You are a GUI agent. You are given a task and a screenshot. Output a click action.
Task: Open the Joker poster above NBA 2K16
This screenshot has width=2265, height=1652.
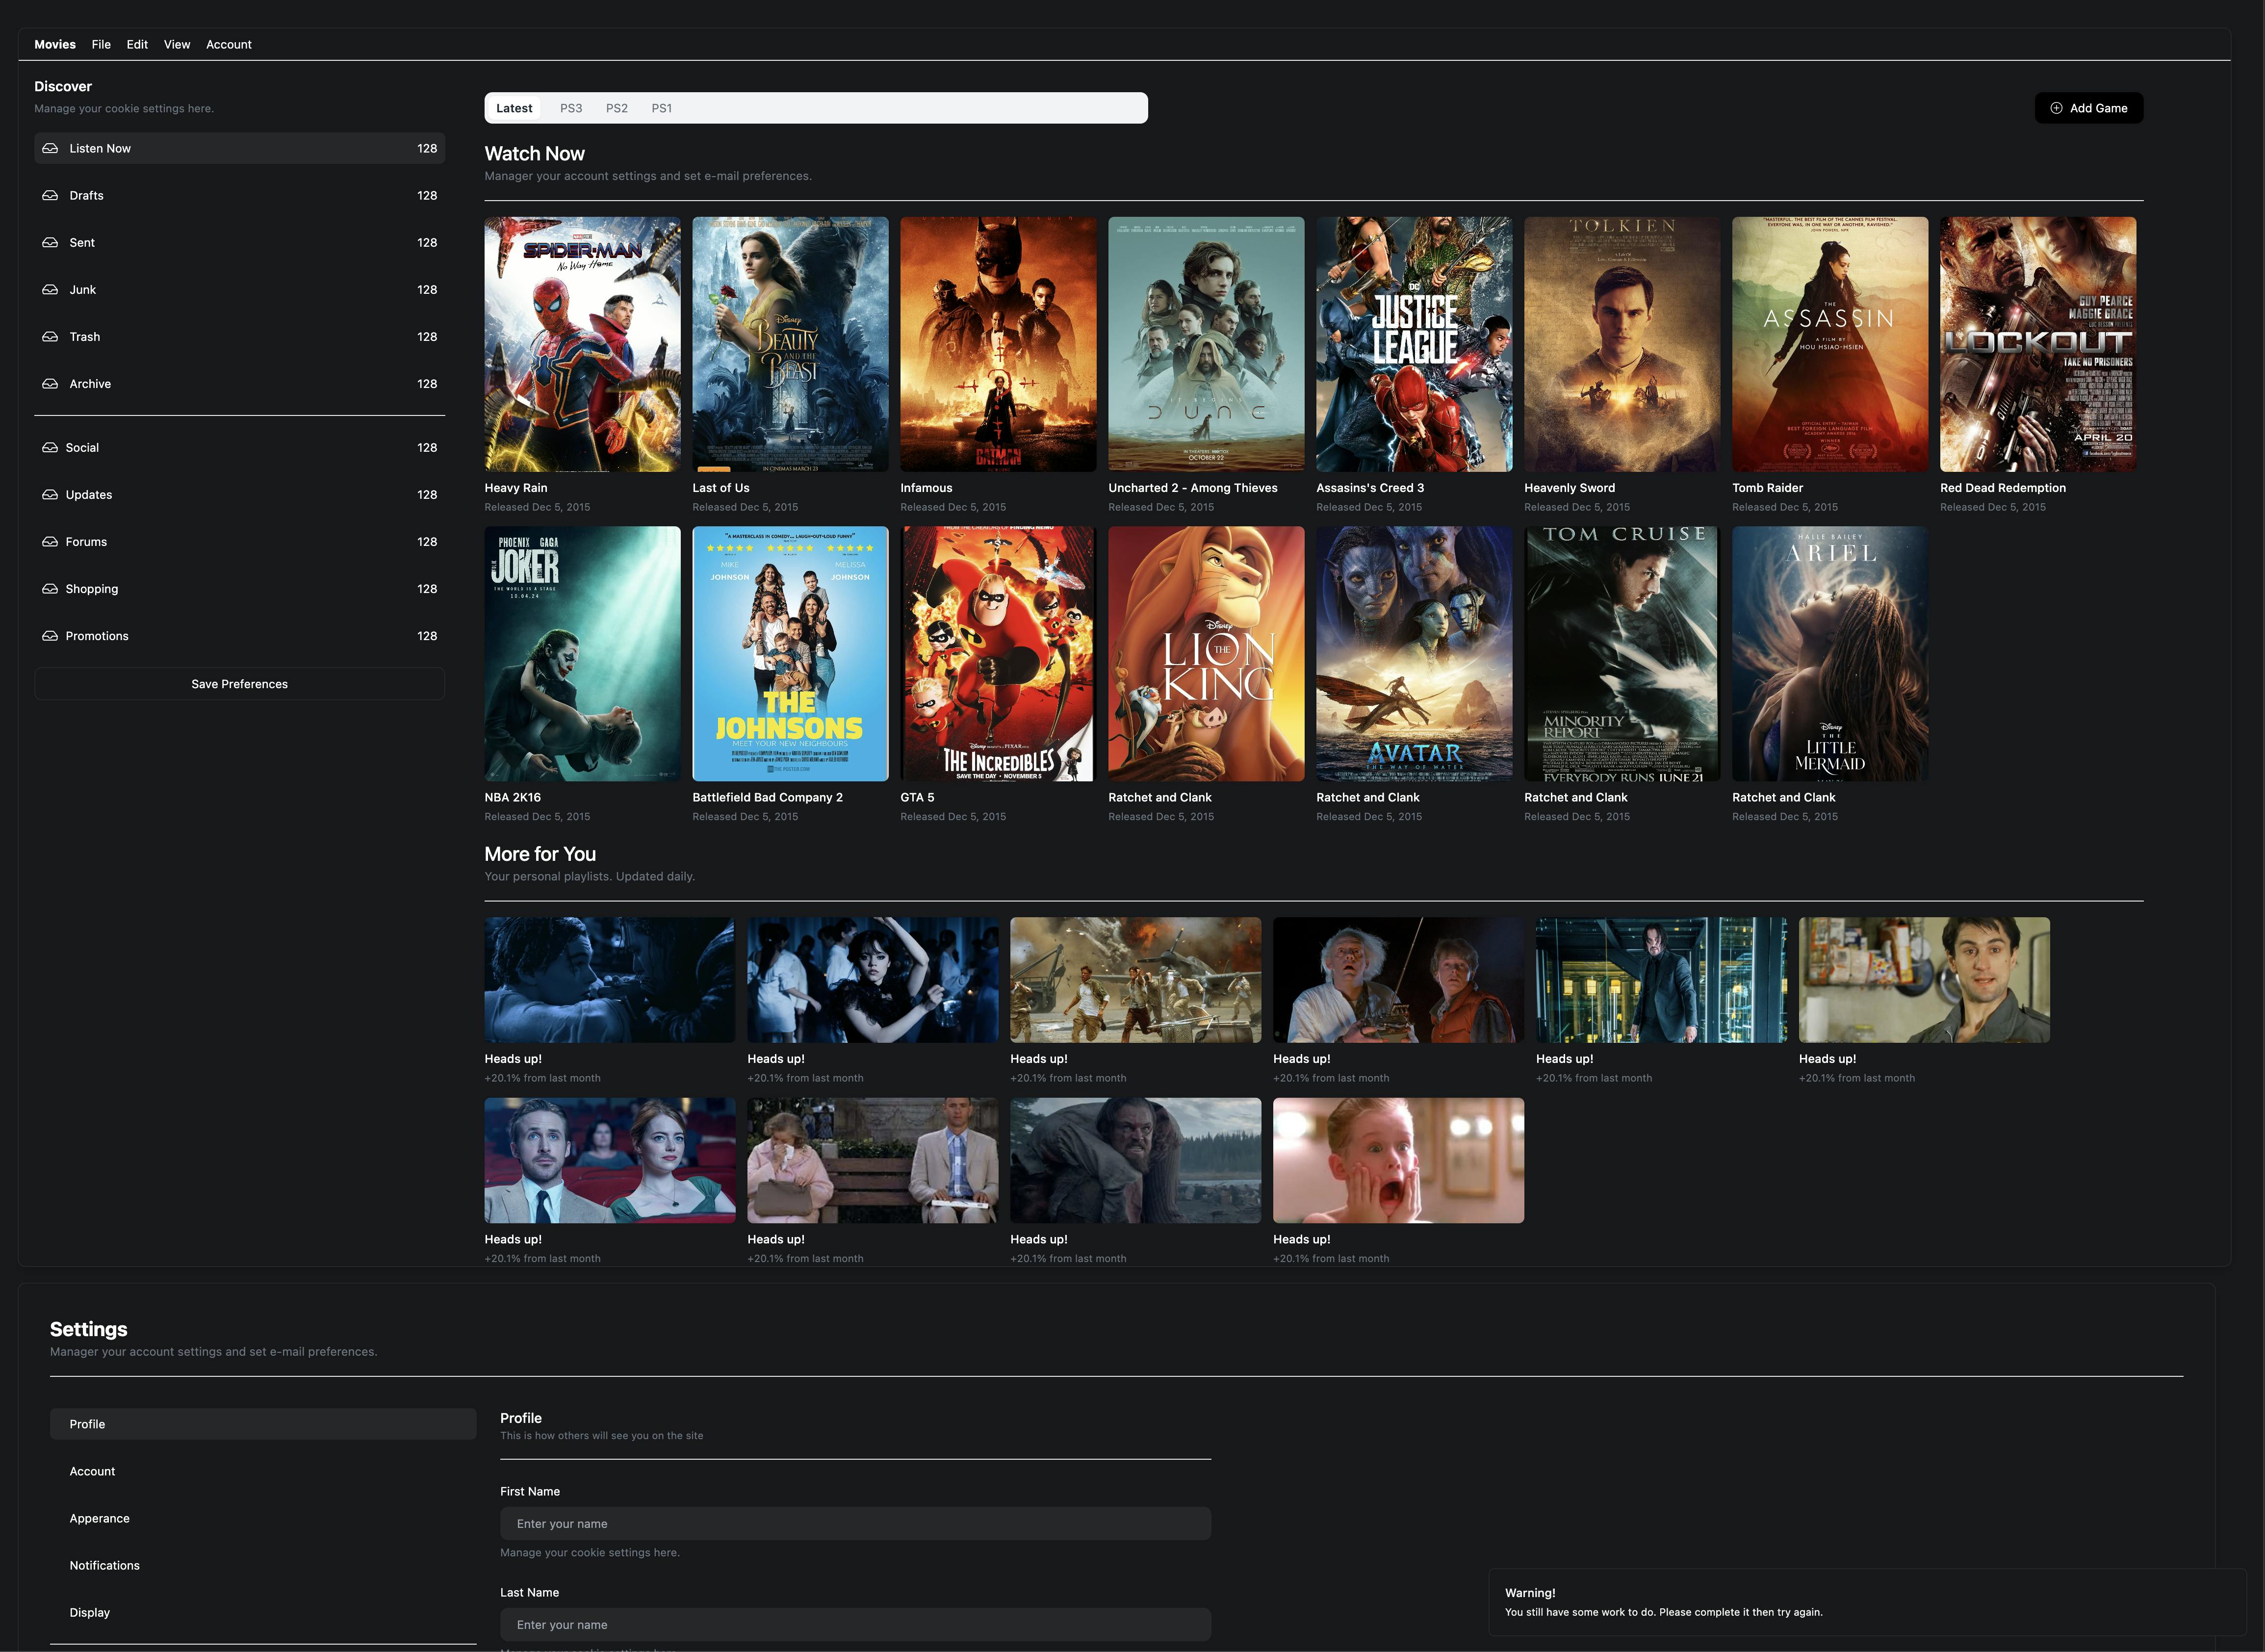click(582, 654)
